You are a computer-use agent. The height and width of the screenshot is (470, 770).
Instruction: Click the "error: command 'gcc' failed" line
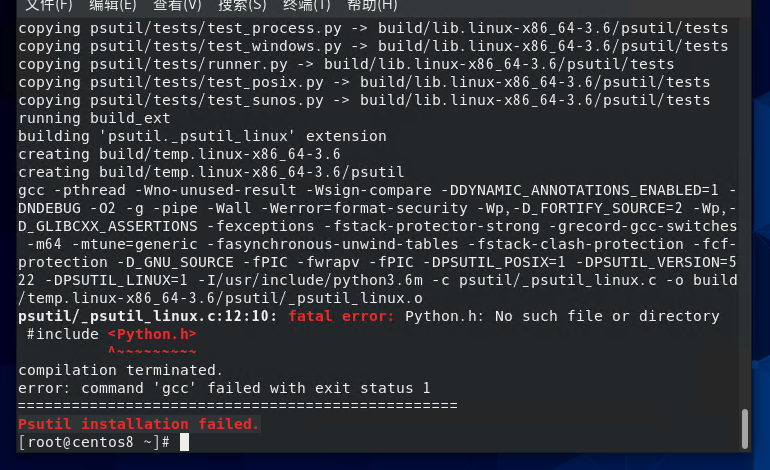(x=224, y=388)
